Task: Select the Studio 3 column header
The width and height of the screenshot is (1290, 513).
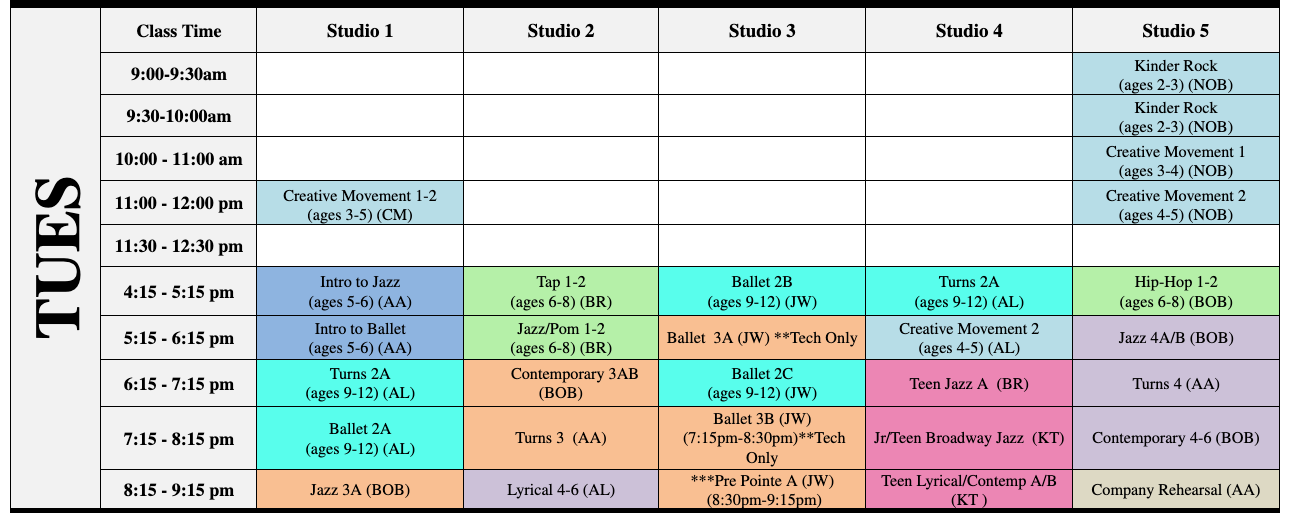Action: 762,31
